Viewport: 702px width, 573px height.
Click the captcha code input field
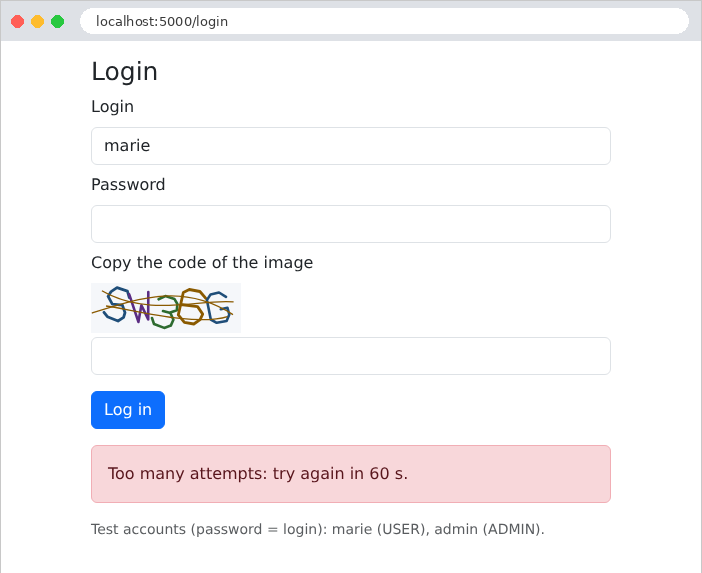click(351, 356)
